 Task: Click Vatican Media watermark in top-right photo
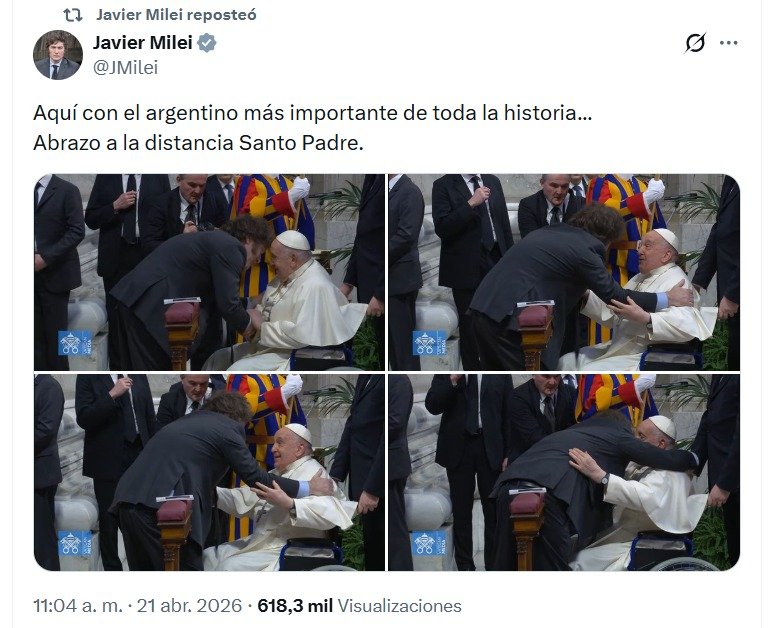tap(430, 343)
